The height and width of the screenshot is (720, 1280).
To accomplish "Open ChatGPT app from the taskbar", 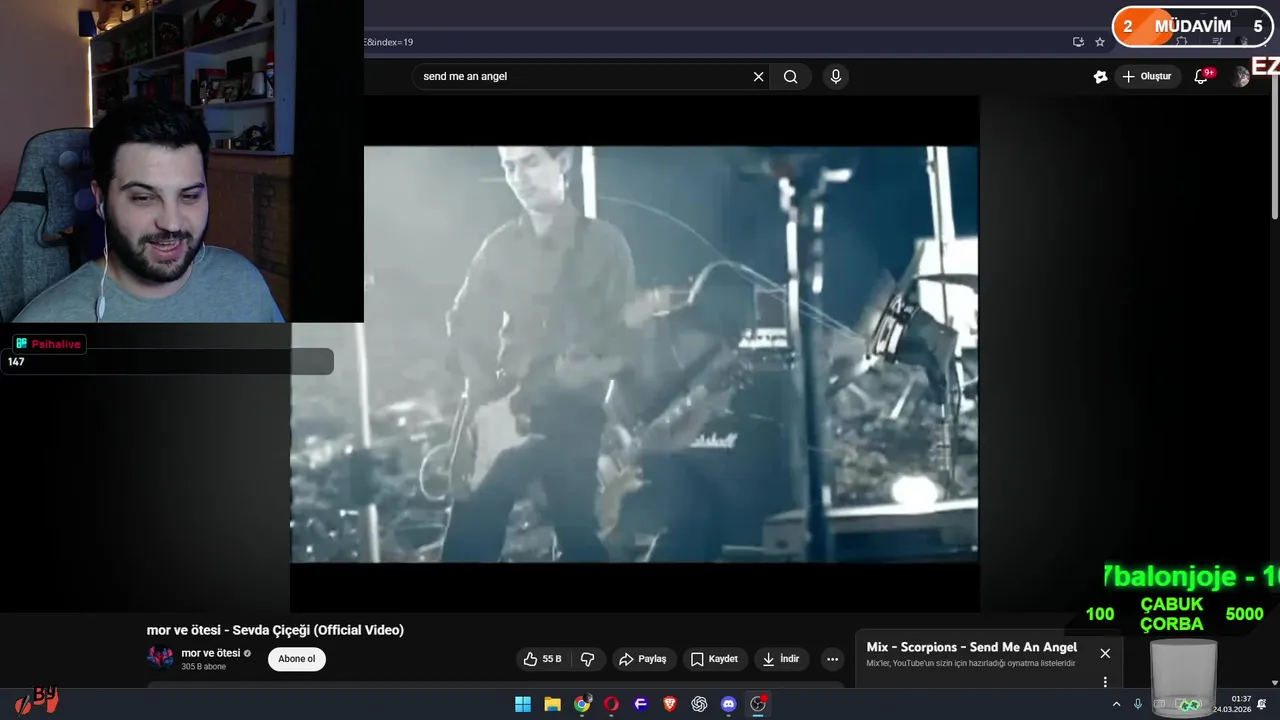I will click(x=699, y=704).
